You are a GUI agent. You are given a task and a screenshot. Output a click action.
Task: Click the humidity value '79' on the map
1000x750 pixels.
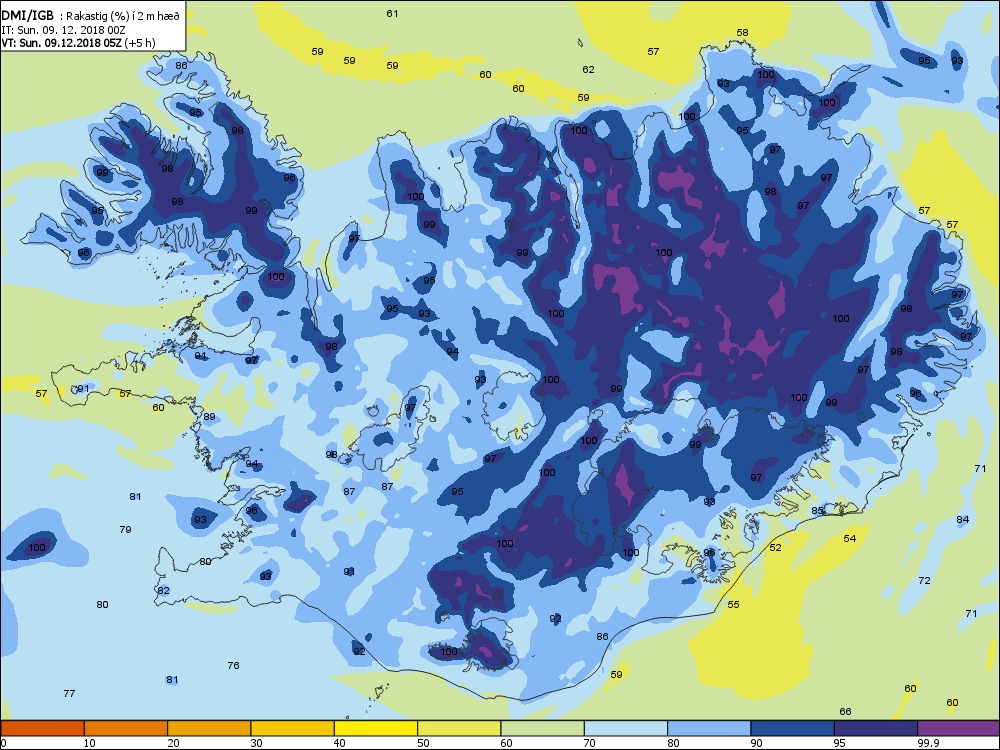pyautogui.click(x=125, y=529)
